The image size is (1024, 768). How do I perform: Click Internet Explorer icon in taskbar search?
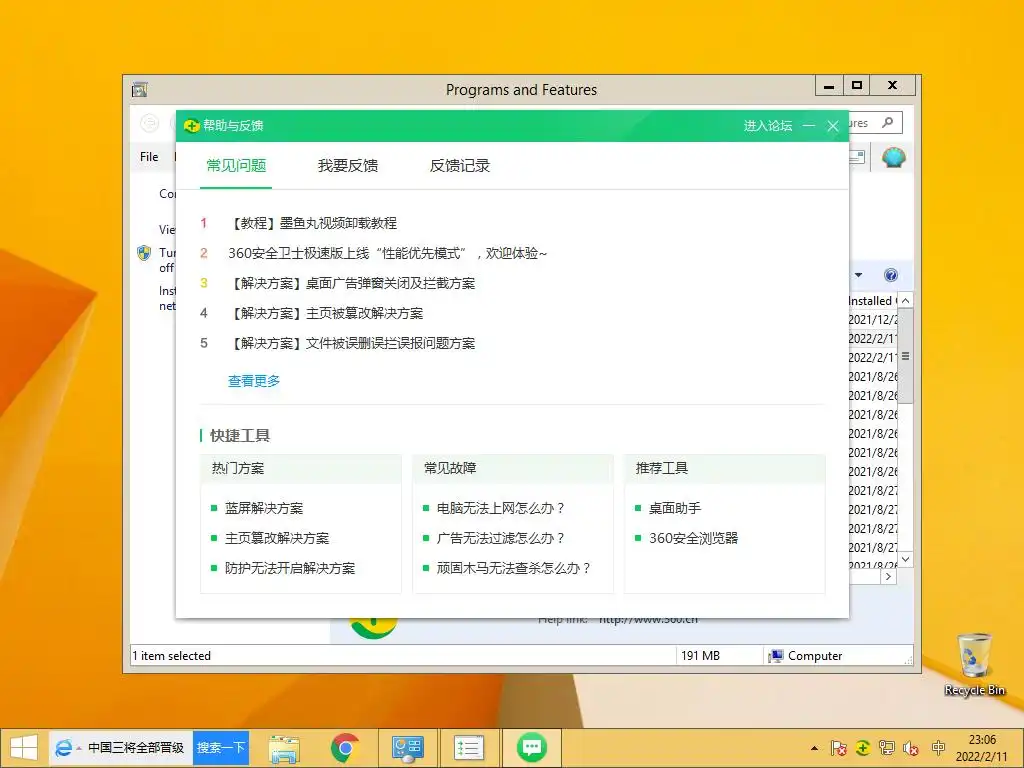pos(63,748)
